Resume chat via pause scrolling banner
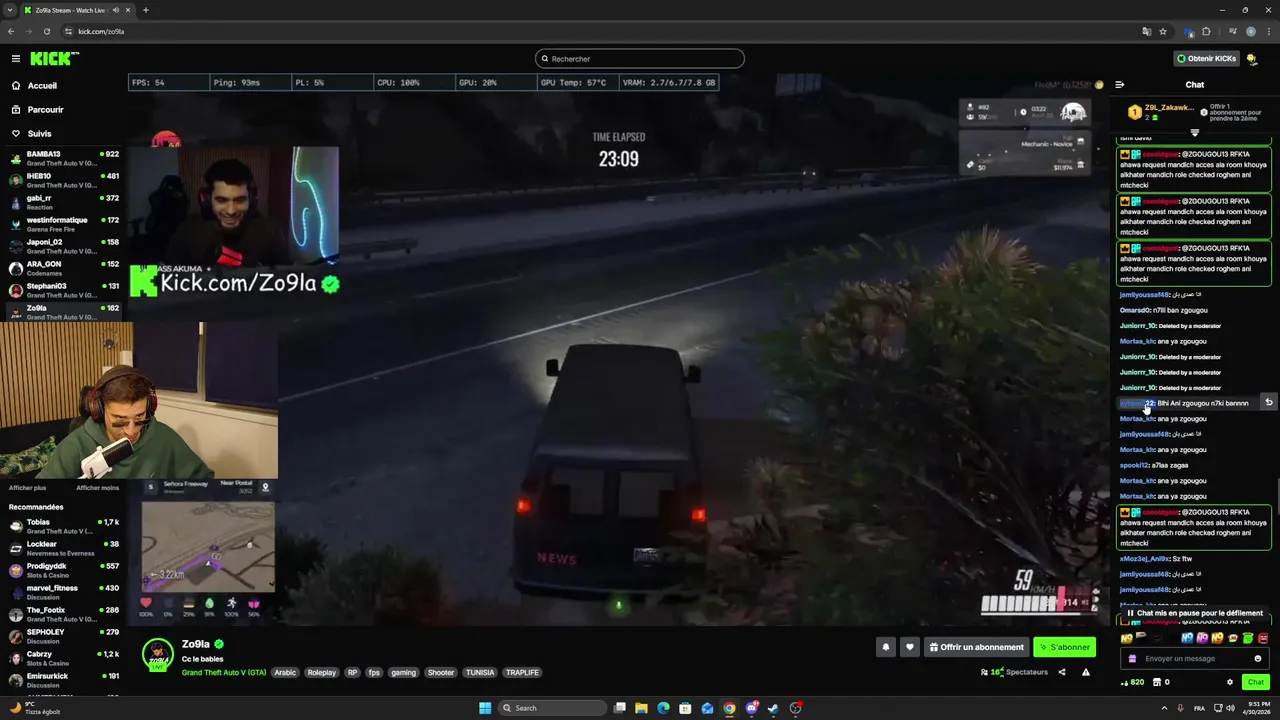 point(1194,613)
